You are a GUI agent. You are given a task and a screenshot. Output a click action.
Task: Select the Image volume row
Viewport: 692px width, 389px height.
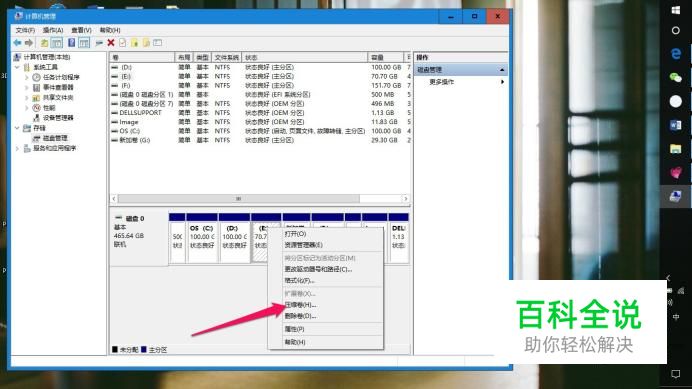point(260,122)
